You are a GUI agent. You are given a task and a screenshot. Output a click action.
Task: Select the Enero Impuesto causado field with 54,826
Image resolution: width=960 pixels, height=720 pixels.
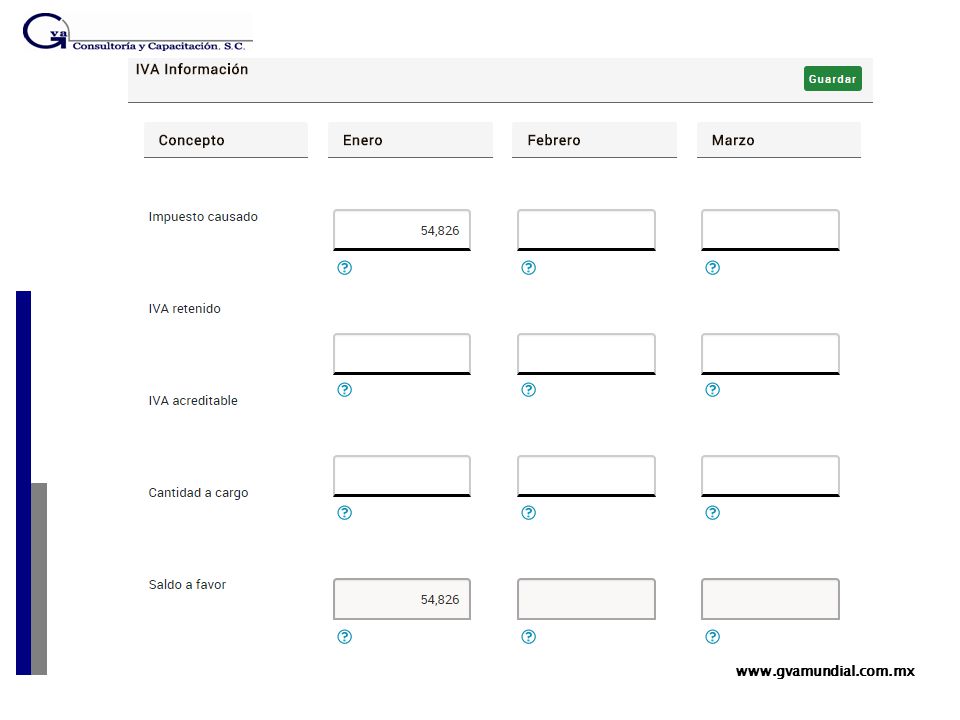pos(402,230)
